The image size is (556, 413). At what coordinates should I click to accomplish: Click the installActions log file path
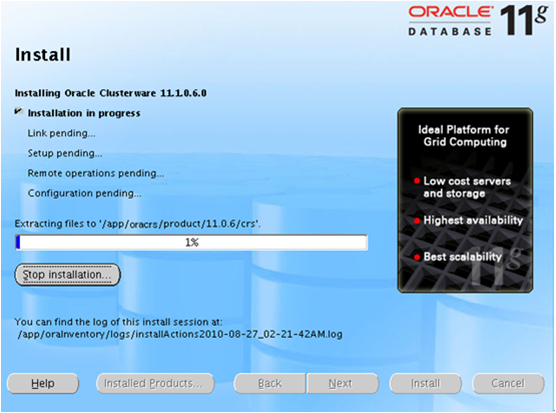[180, 334]
